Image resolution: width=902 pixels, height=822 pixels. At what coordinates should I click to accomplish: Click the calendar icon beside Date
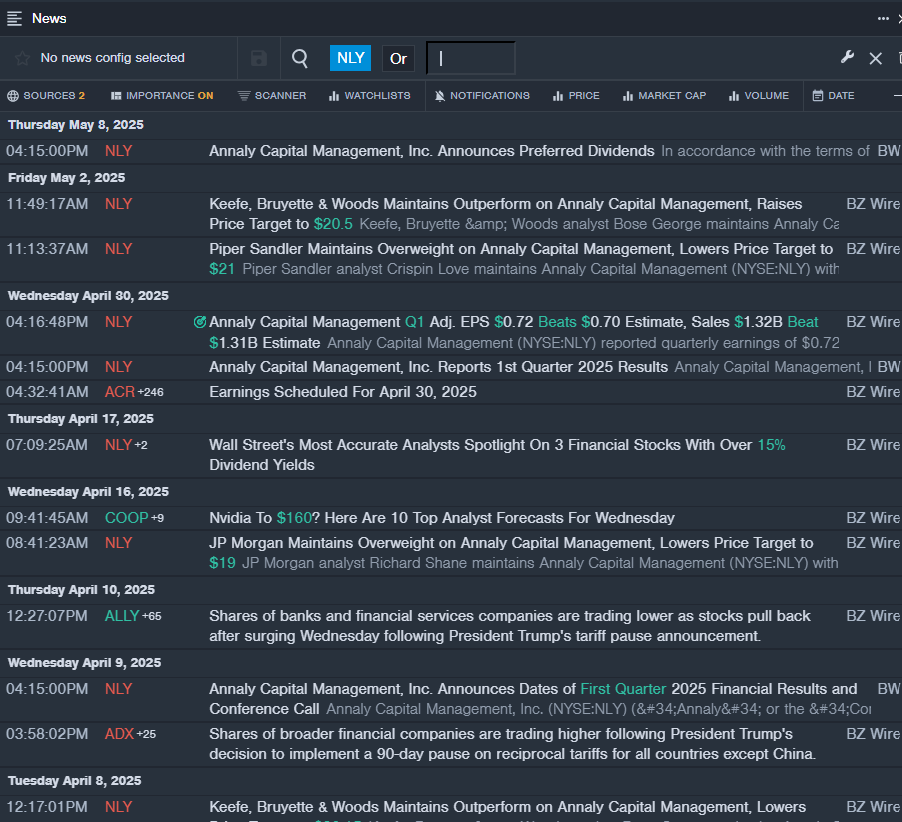(x=818, y=95)
